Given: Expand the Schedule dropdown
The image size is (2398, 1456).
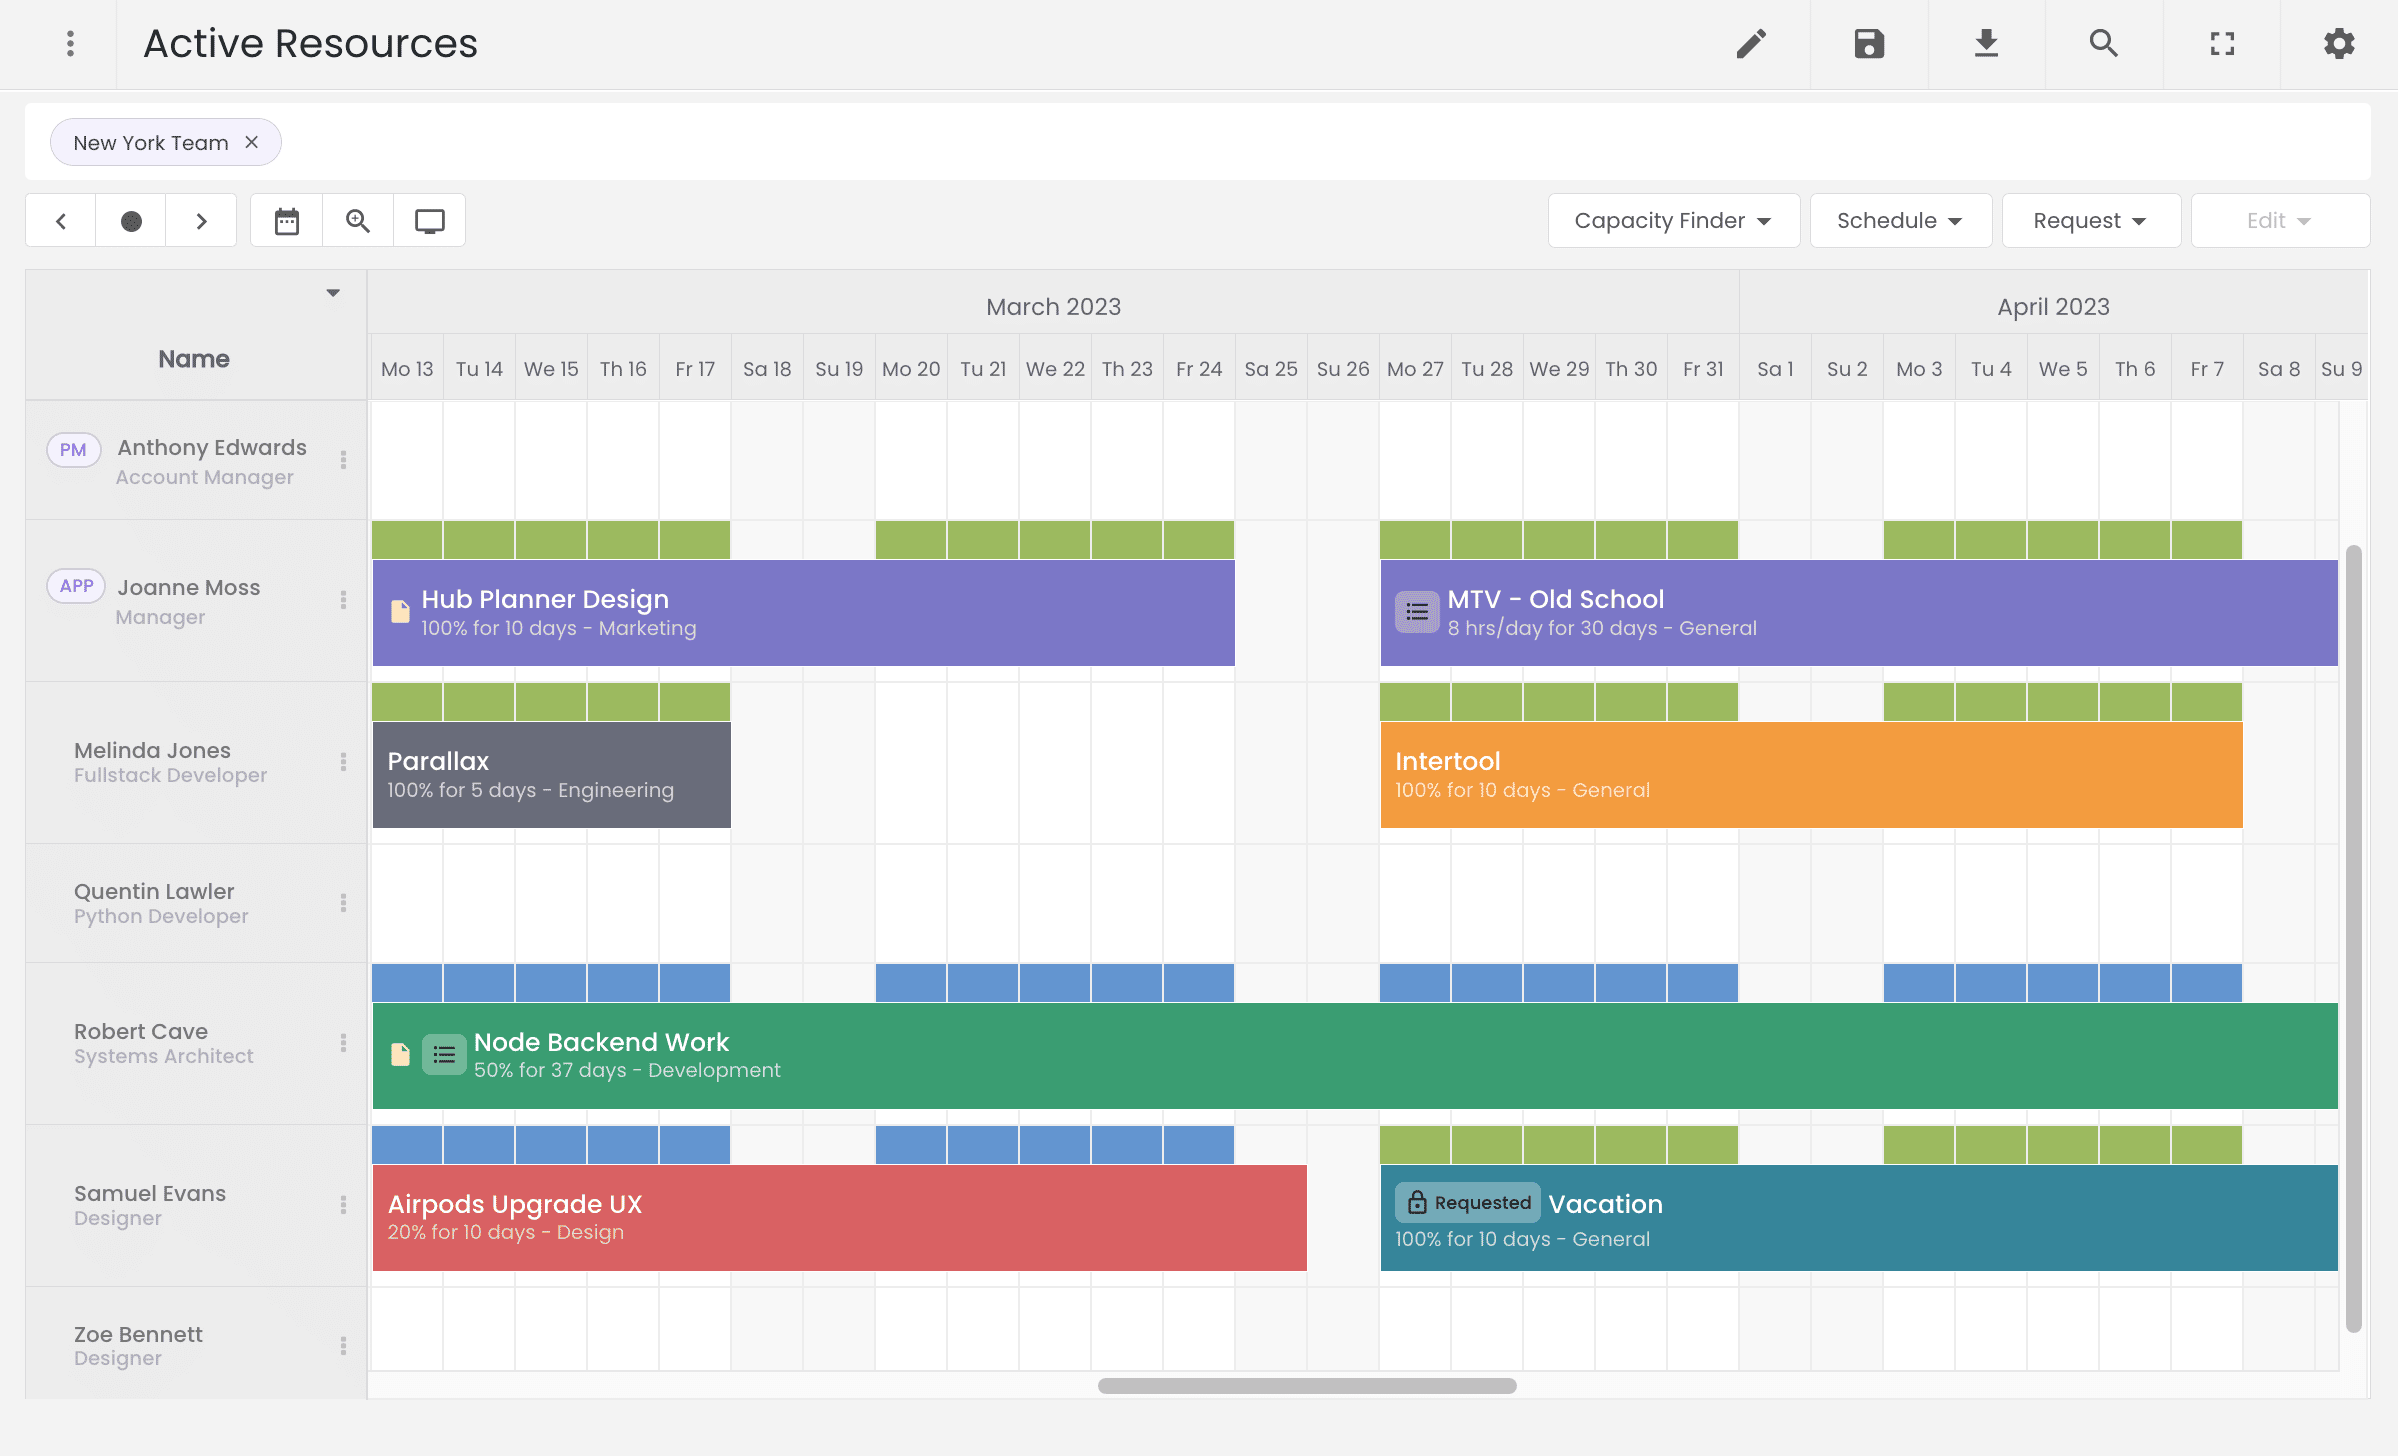Looking at the screenshot, I should [x=1899, y=220].
